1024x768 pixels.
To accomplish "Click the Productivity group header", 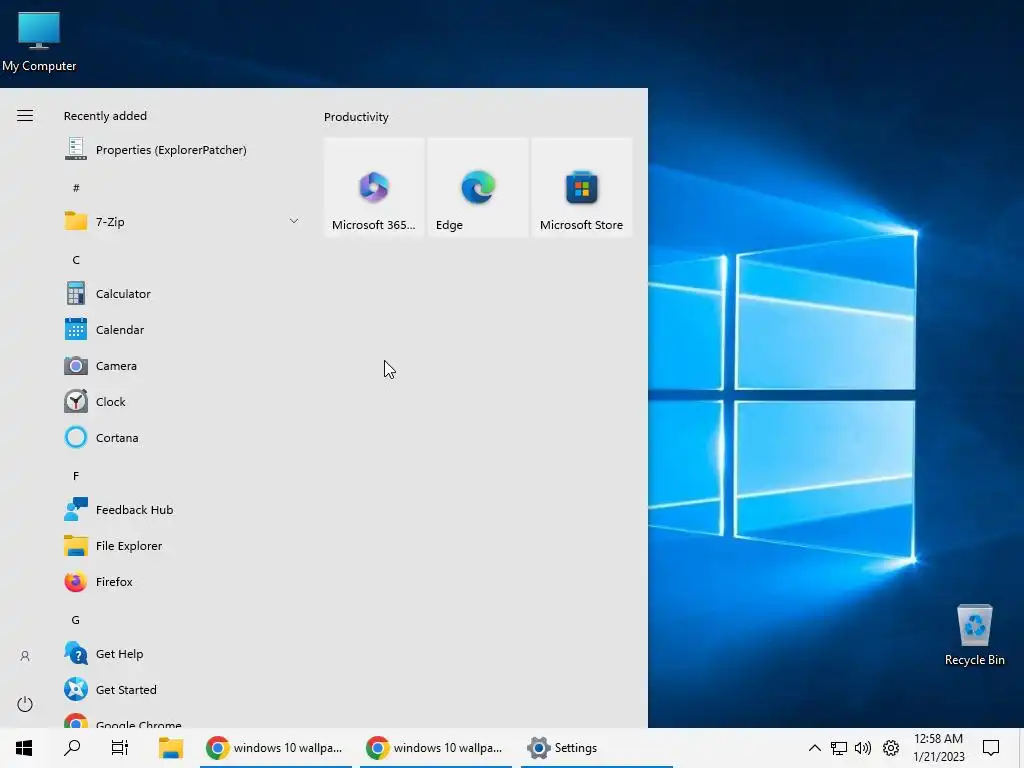I will (x=356, y=117).
